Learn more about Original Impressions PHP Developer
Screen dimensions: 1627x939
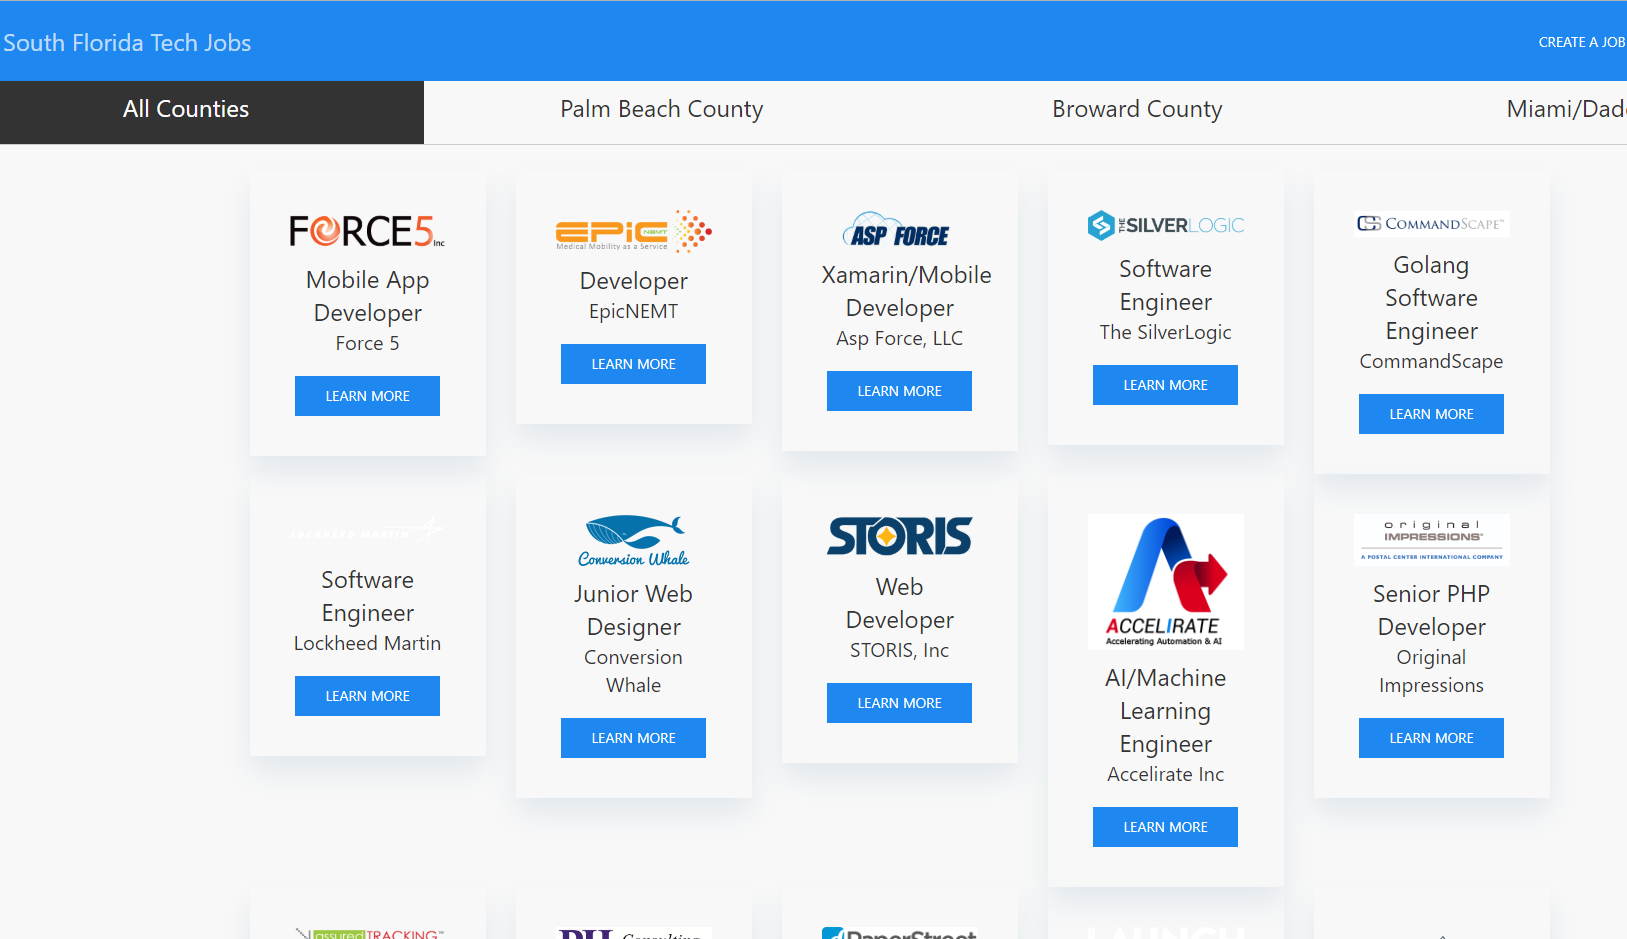(x=1431, y=738)
